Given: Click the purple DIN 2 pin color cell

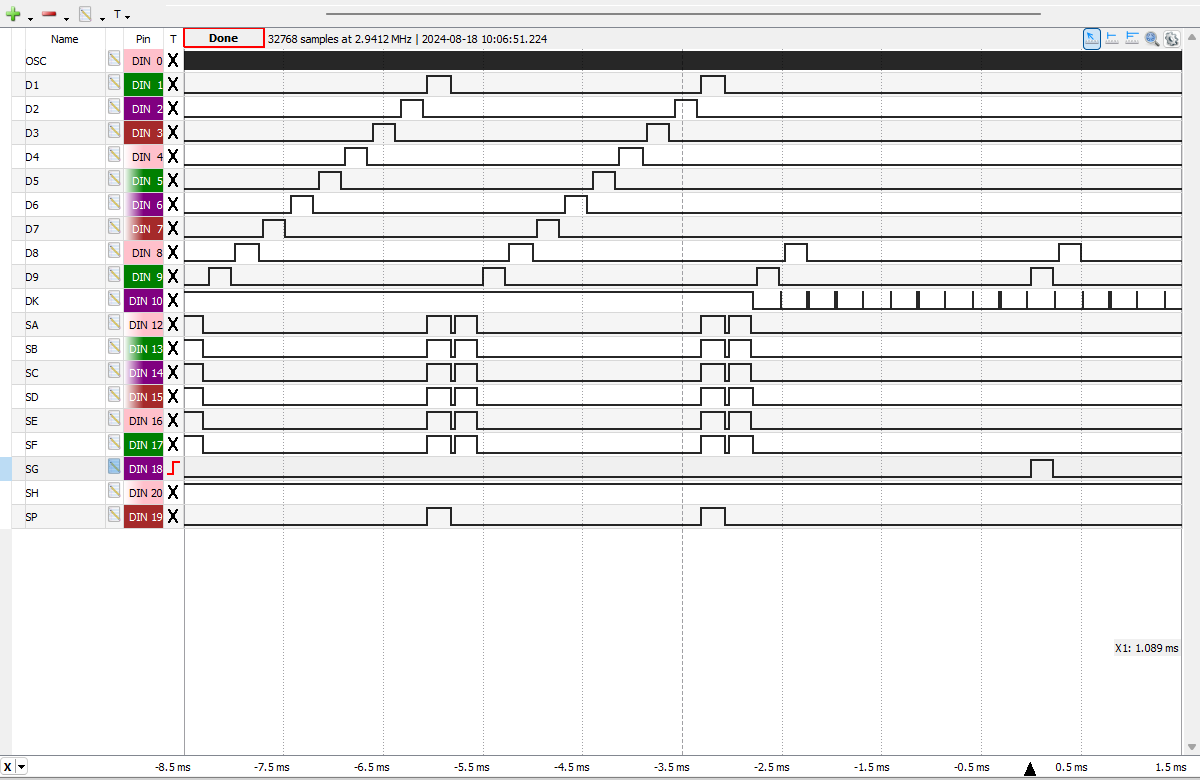Looking at the screenshot, I should [143, 108].
